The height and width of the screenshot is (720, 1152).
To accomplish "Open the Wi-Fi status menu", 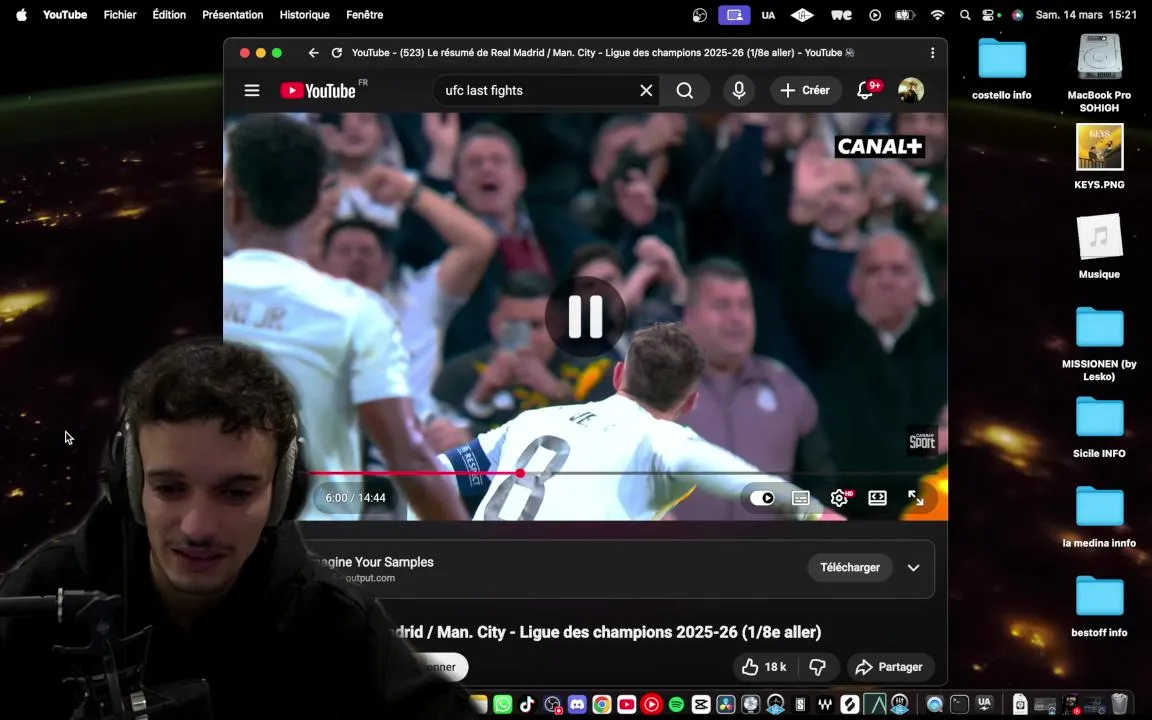I will [x=937, y=15].
